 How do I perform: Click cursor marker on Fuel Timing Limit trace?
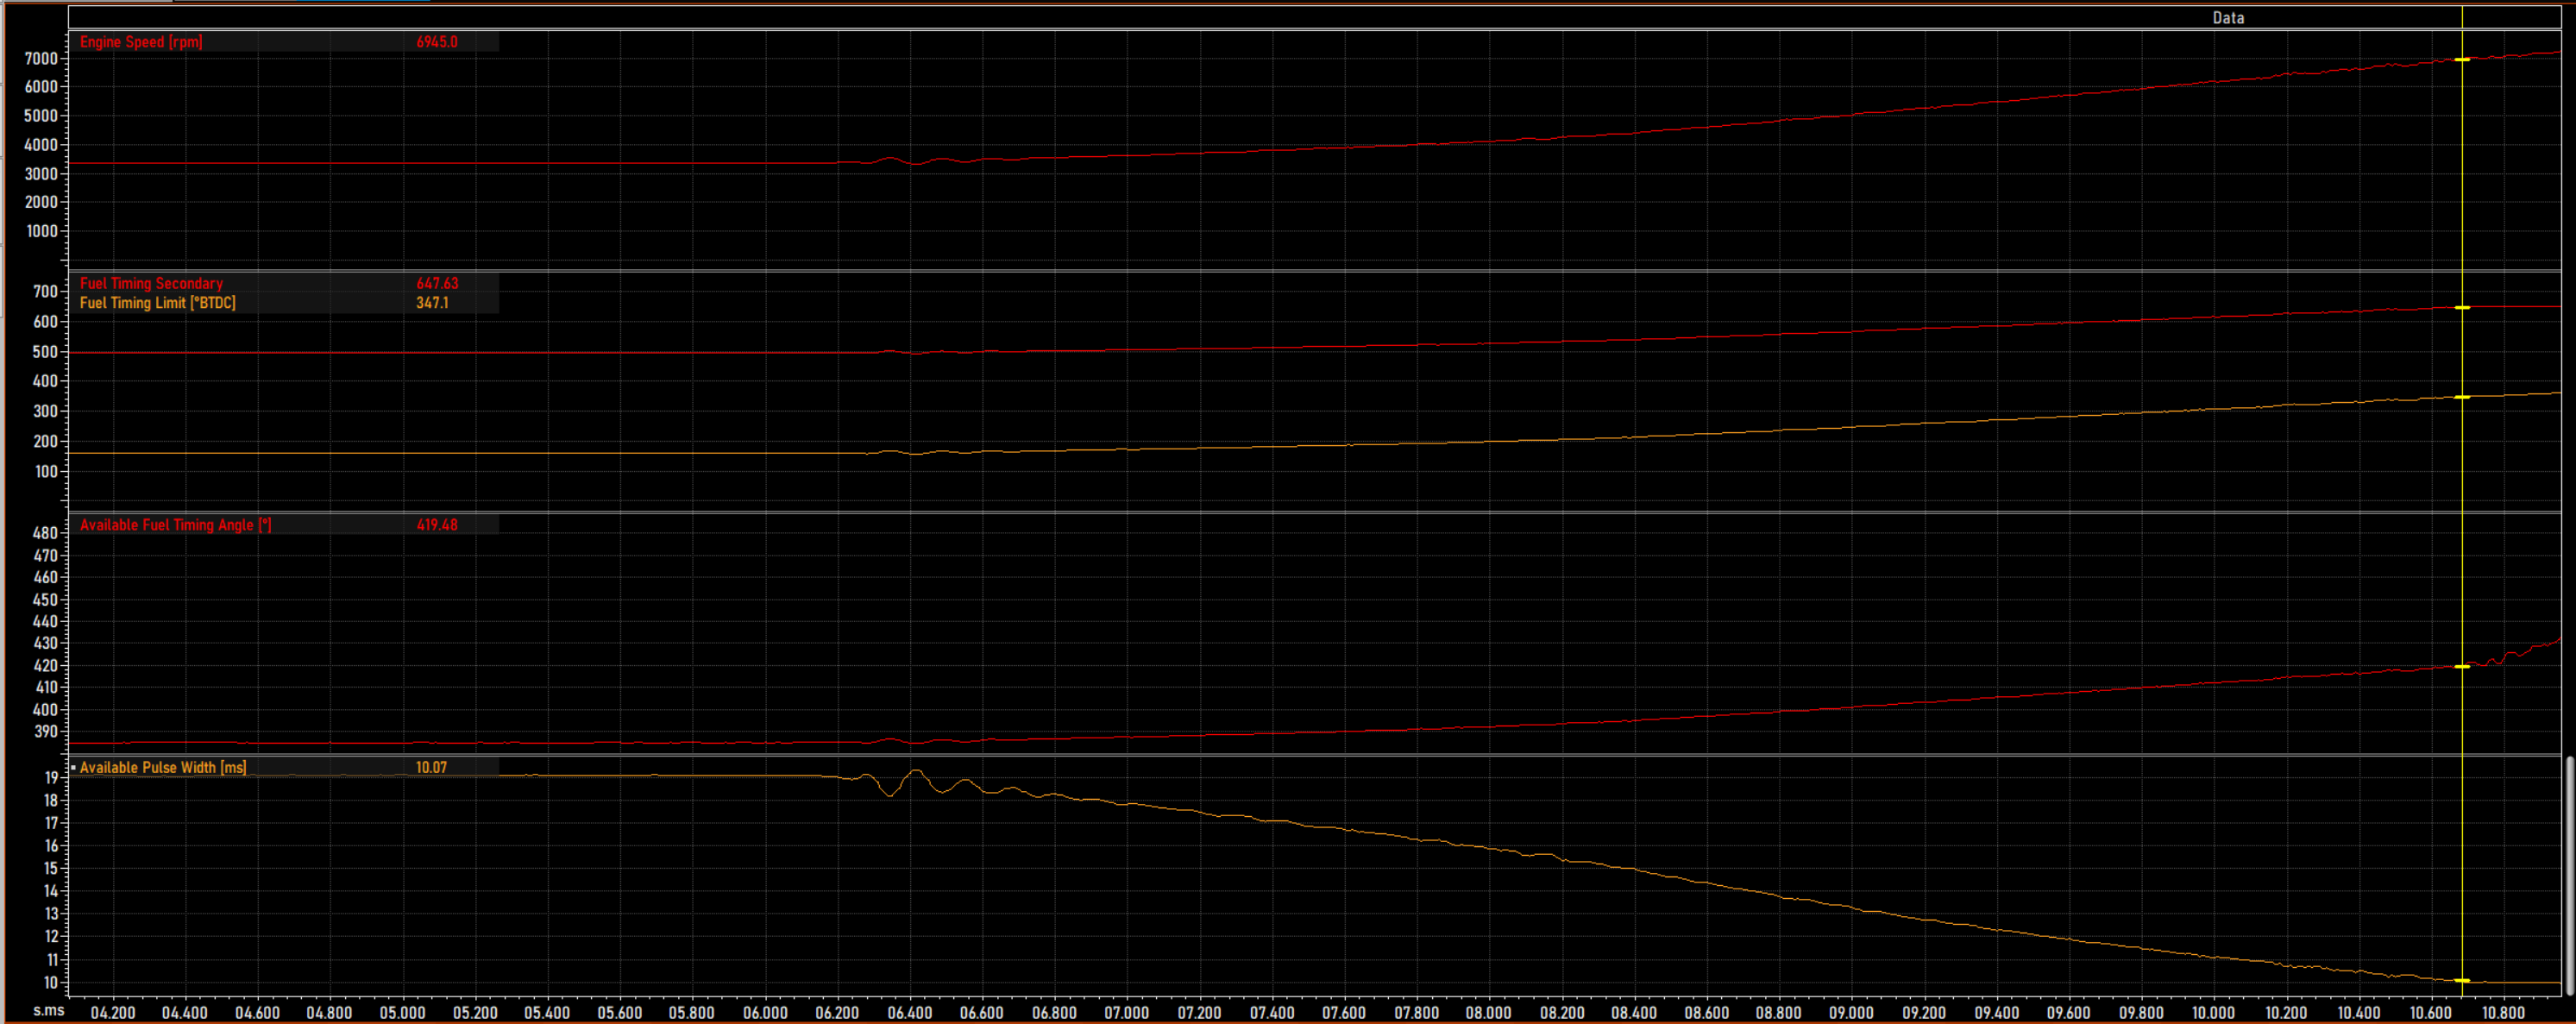2462,397
